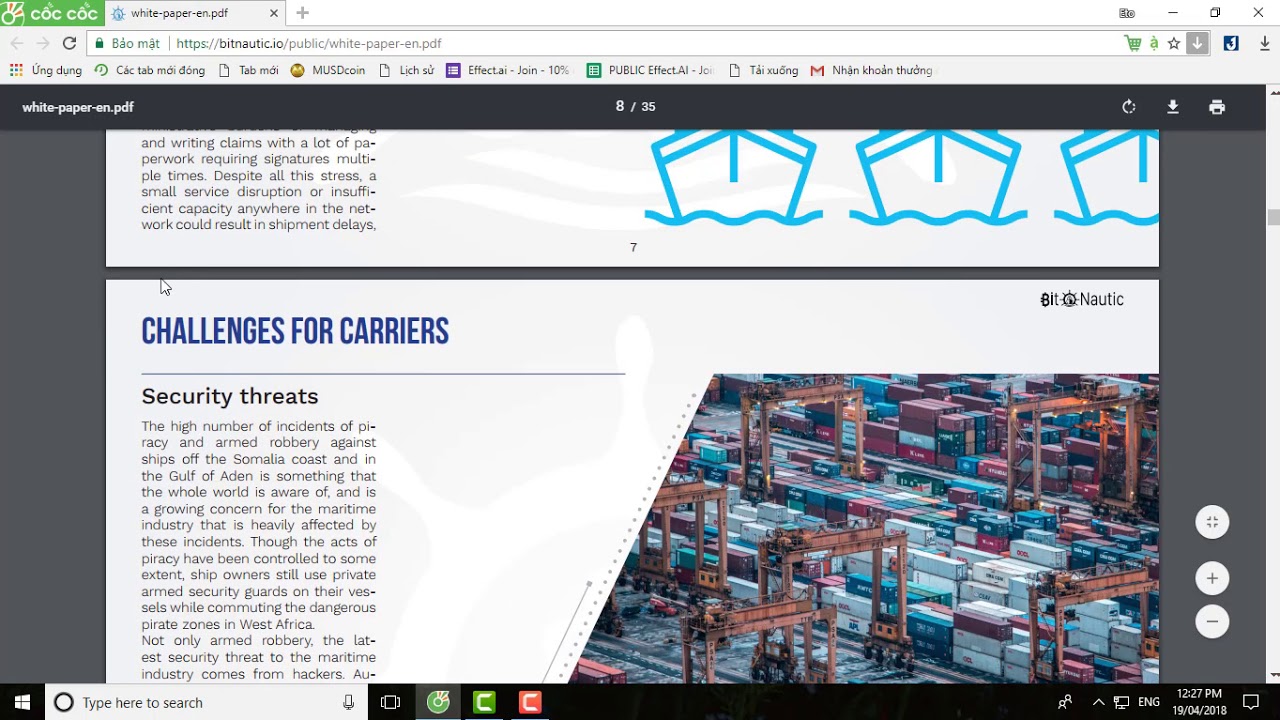Open the People icon in system tray
This screenshot has height=720, width=1280.
pos(1066,702)
